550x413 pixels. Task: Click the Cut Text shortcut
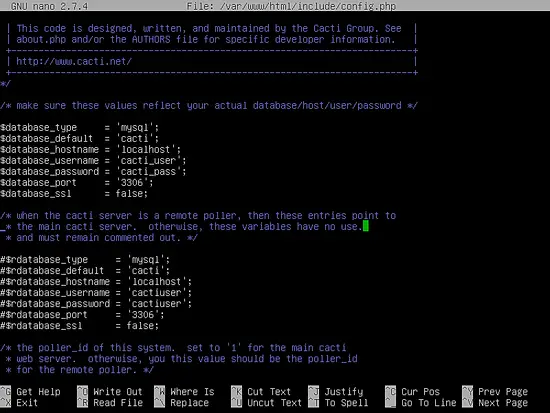point(269,391)
